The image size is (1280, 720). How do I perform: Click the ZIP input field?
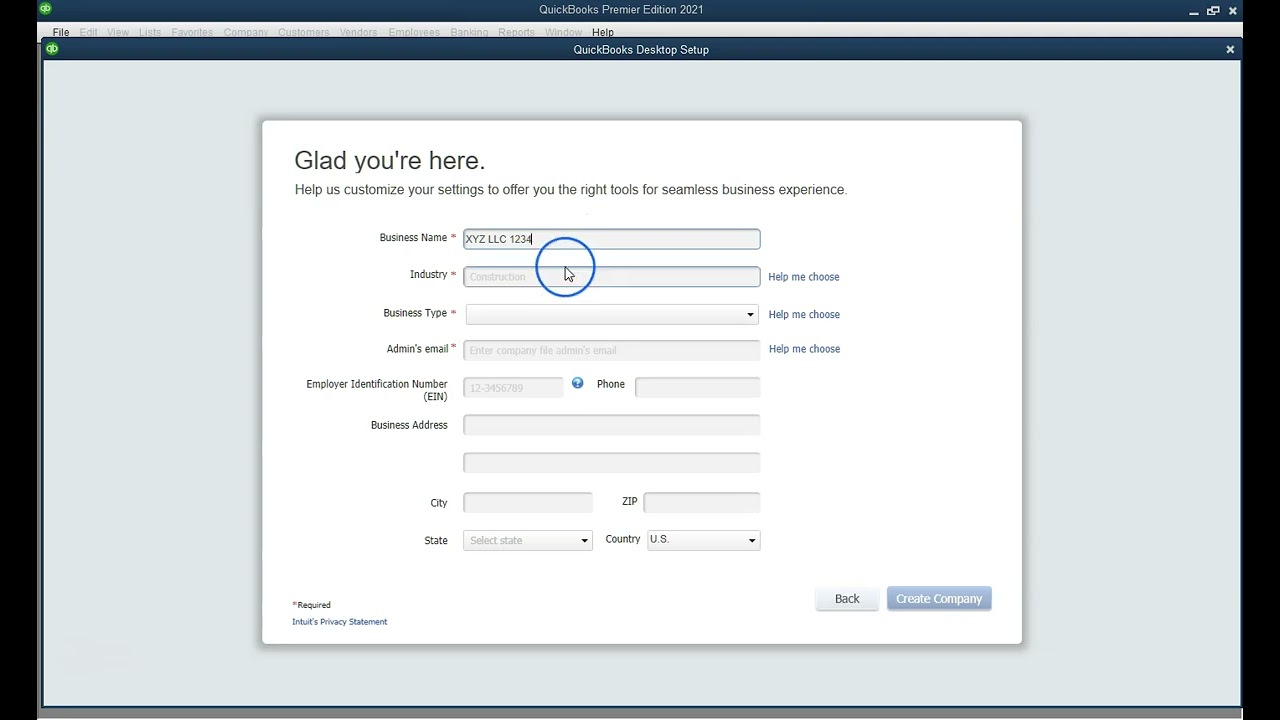click(x=702, y=502)
